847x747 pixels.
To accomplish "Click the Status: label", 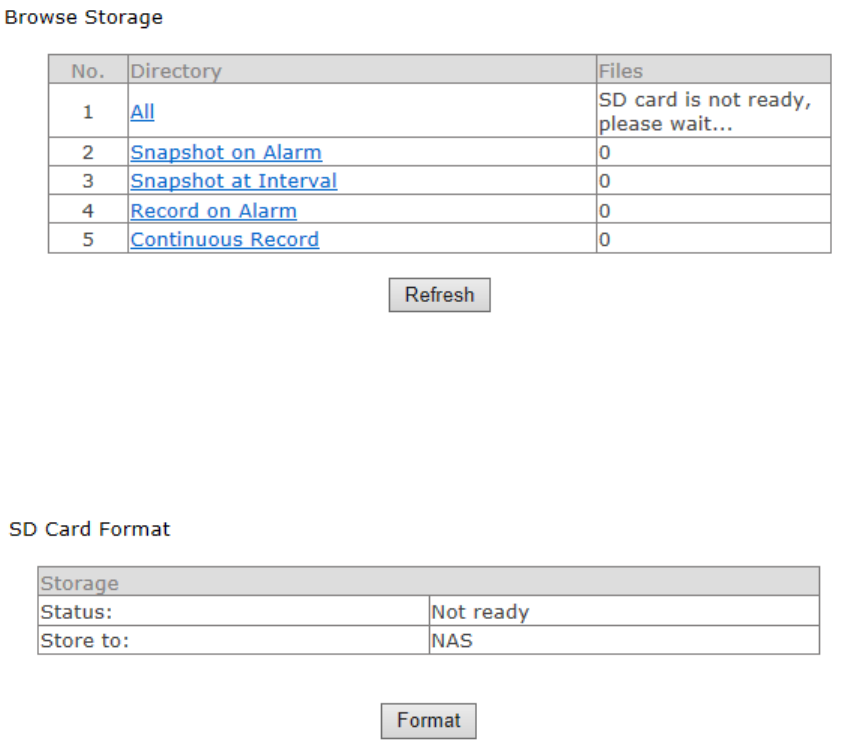I will pyautogui.click(x=76, y=612).
